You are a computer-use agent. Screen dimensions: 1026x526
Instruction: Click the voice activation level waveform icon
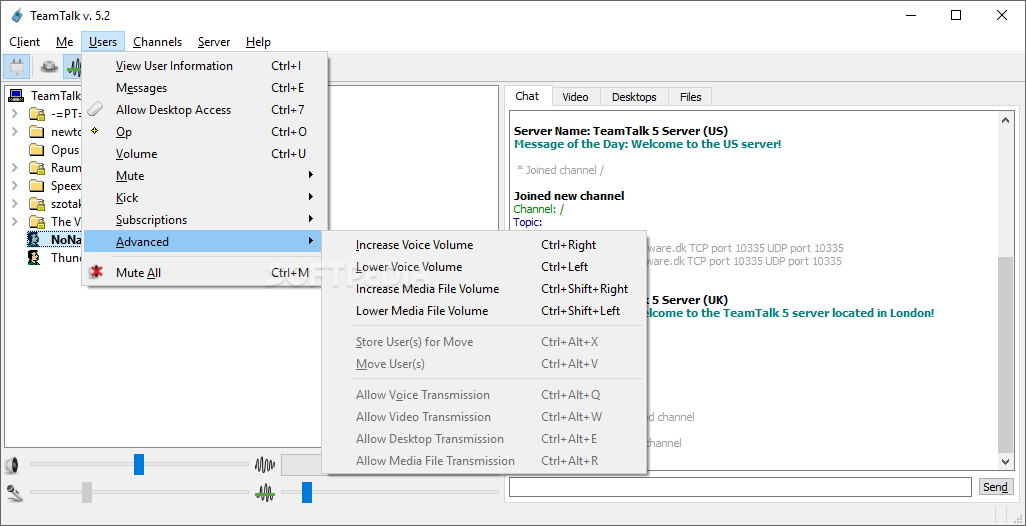pos(264,492)
